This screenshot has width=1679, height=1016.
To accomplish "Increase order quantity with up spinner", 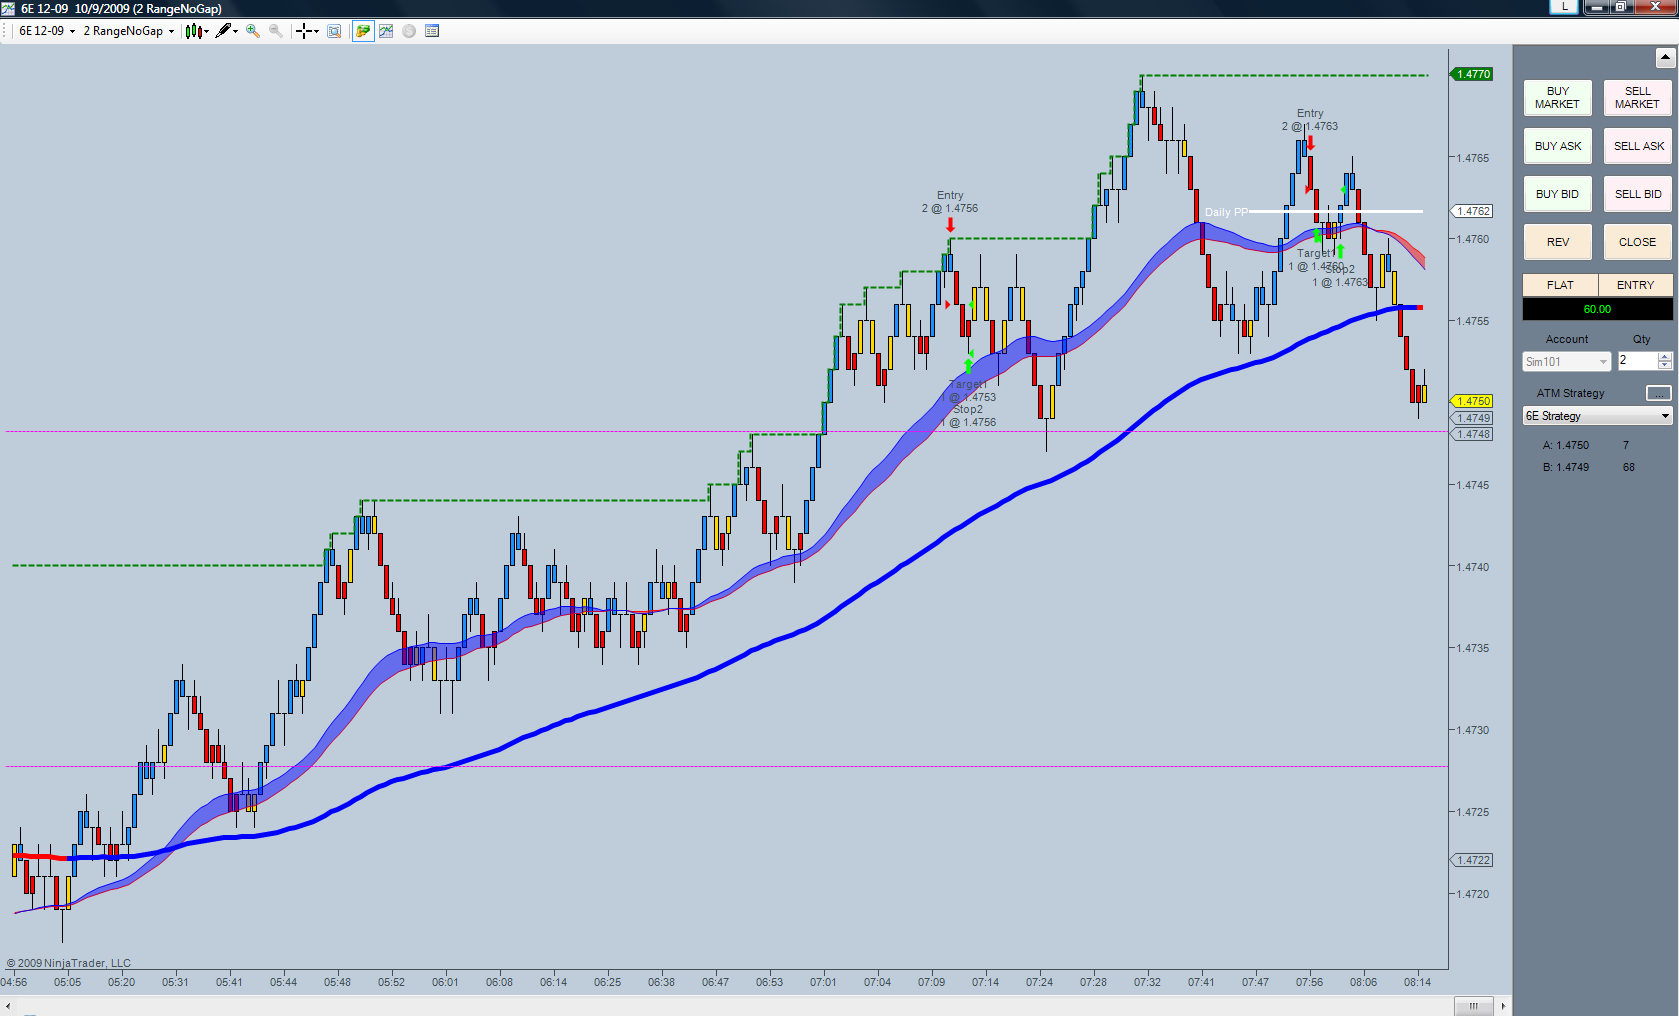I will (1665, 357).
